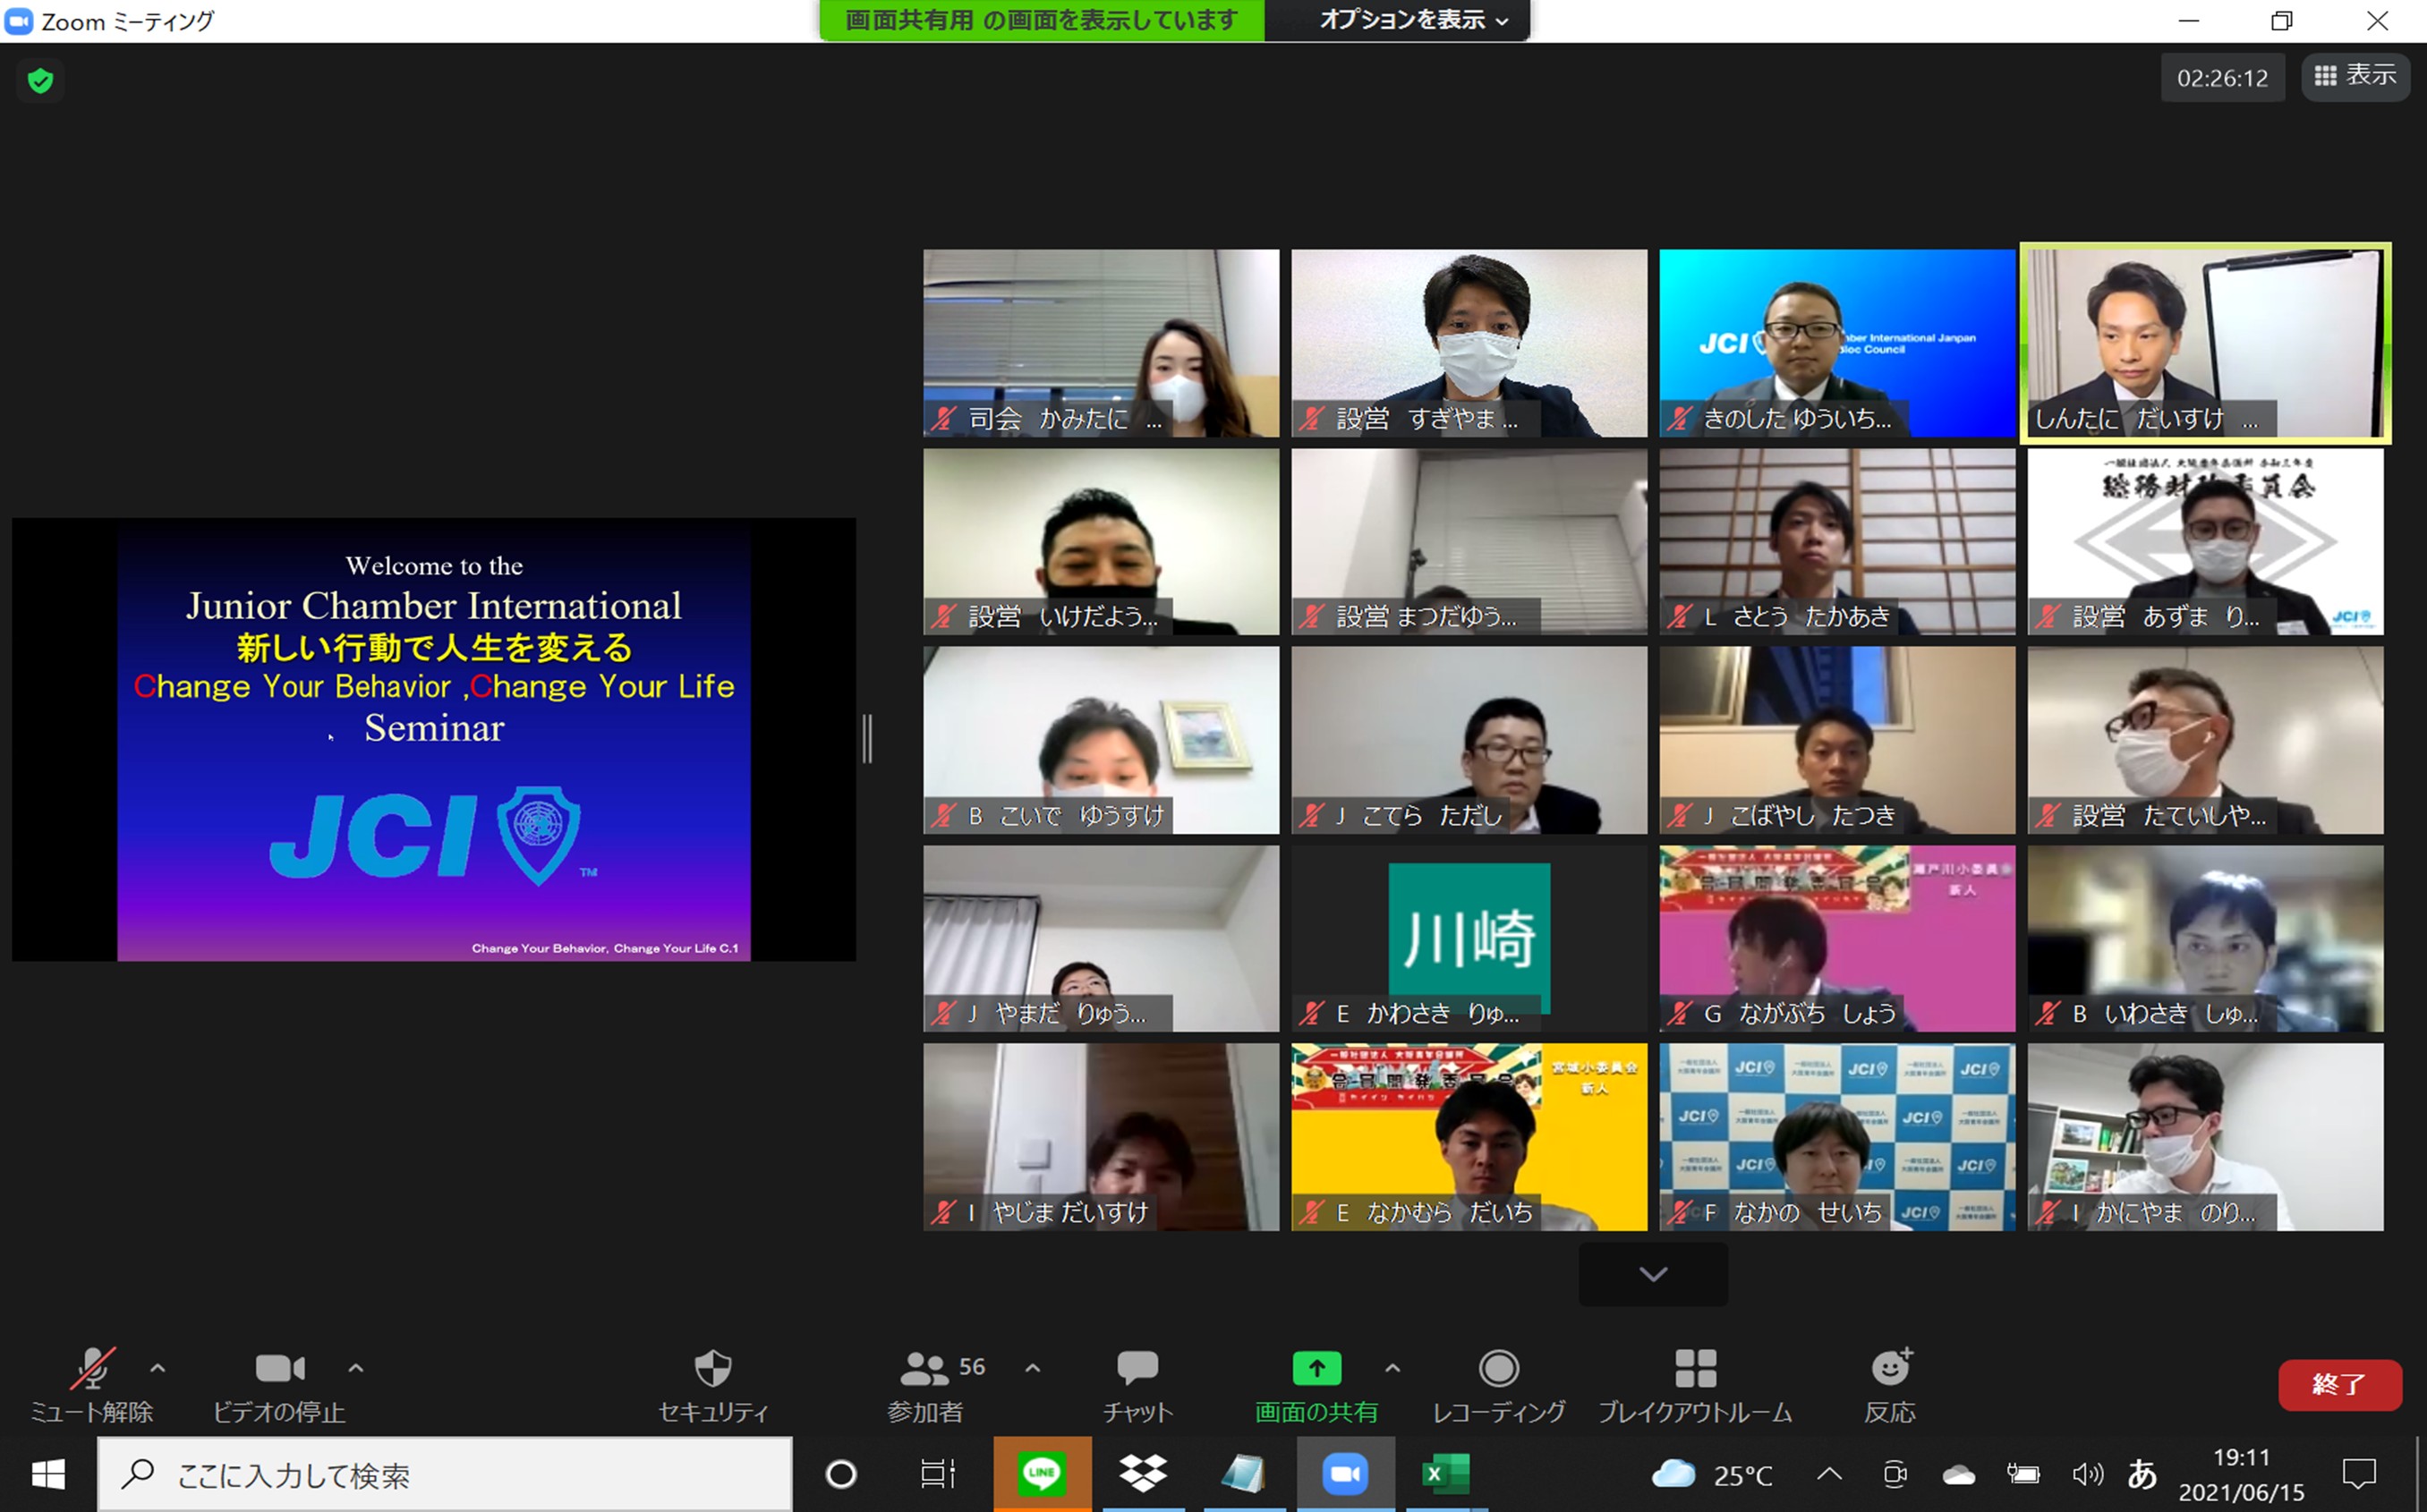Click the green Share Screen (画面の共有) icon
Screen dimensions: 2427x1512
tap(1316, 1368)
